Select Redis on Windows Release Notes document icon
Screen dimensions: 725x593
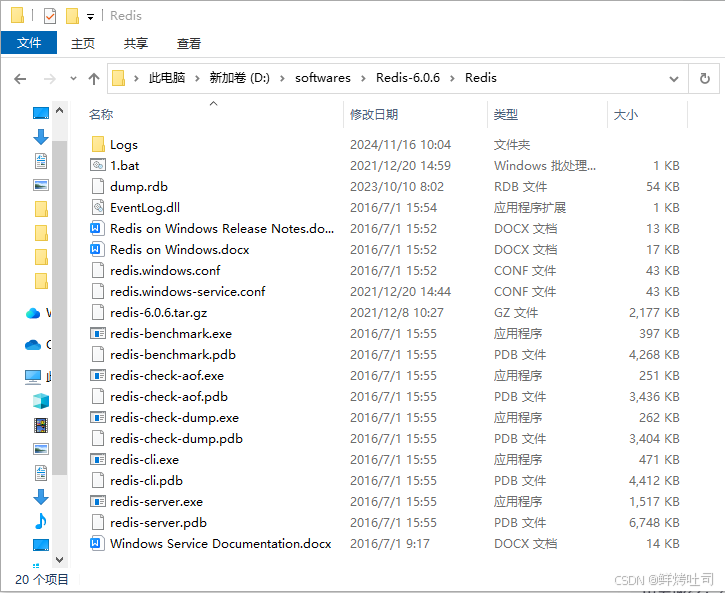tap(96, 228)
